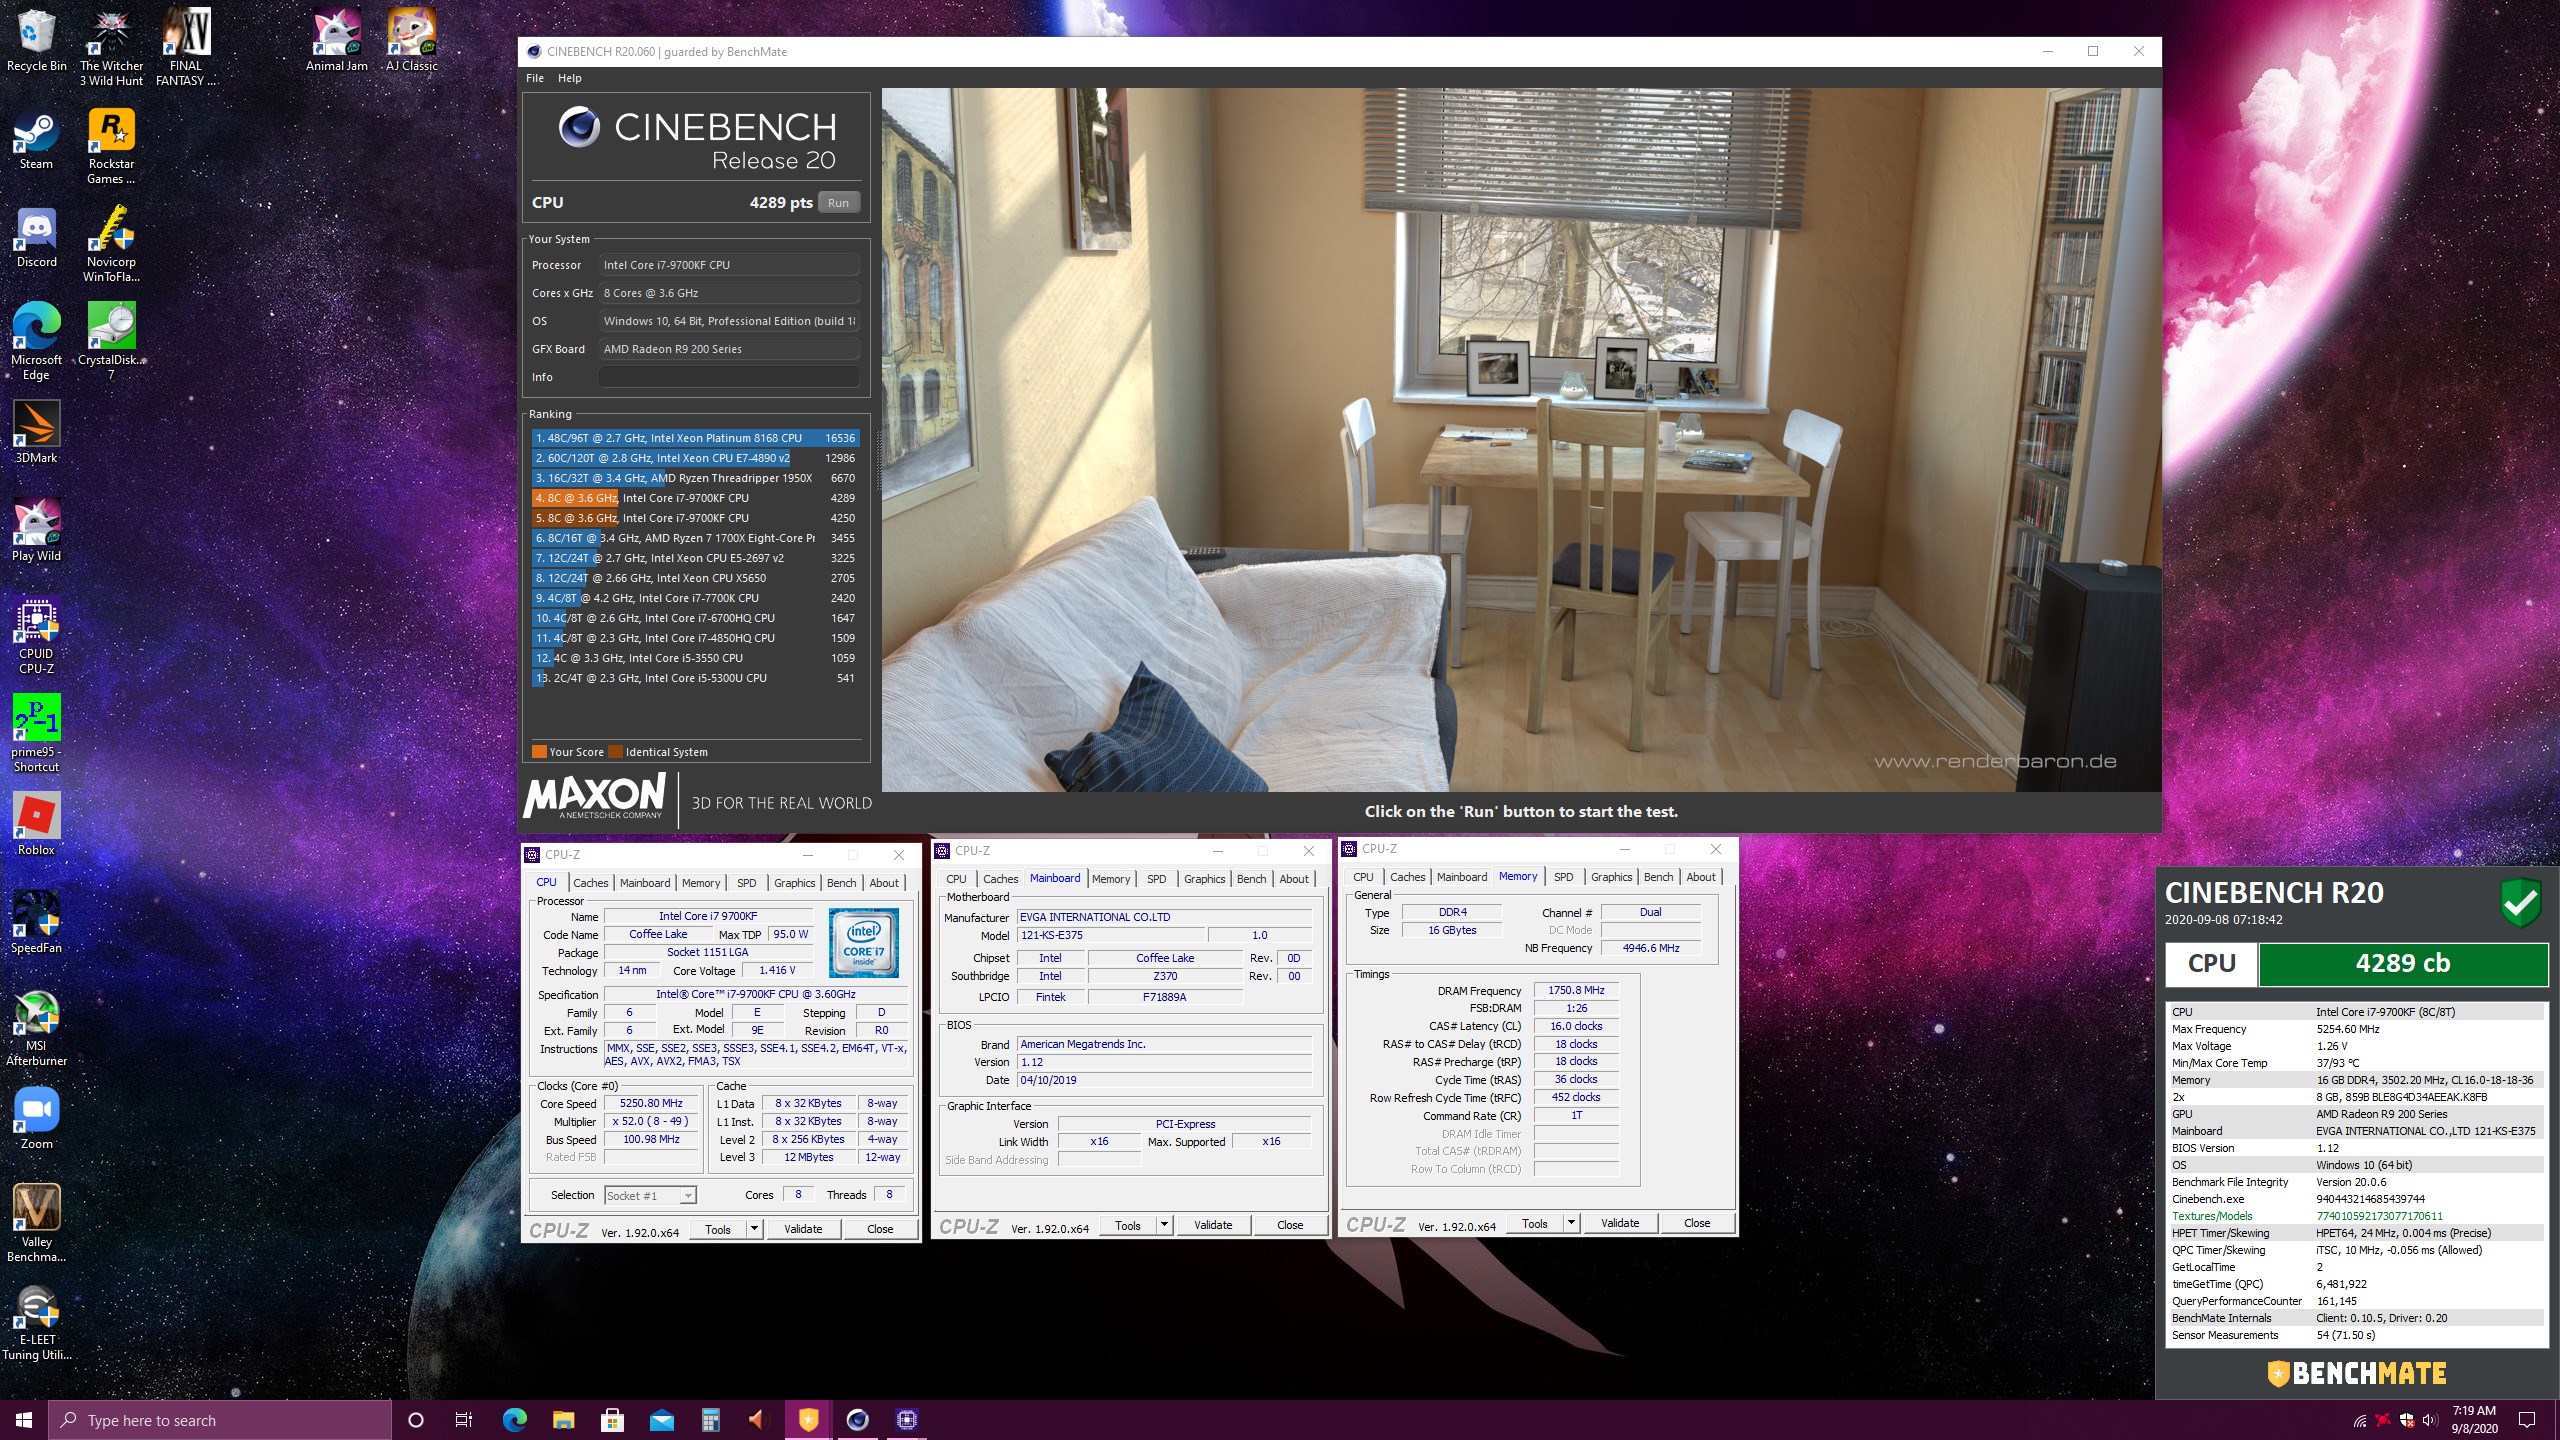Screen dimensions: 2560x1440
Task: Open the Animal Jam desktop shortcut
Action: click(336, 40)
